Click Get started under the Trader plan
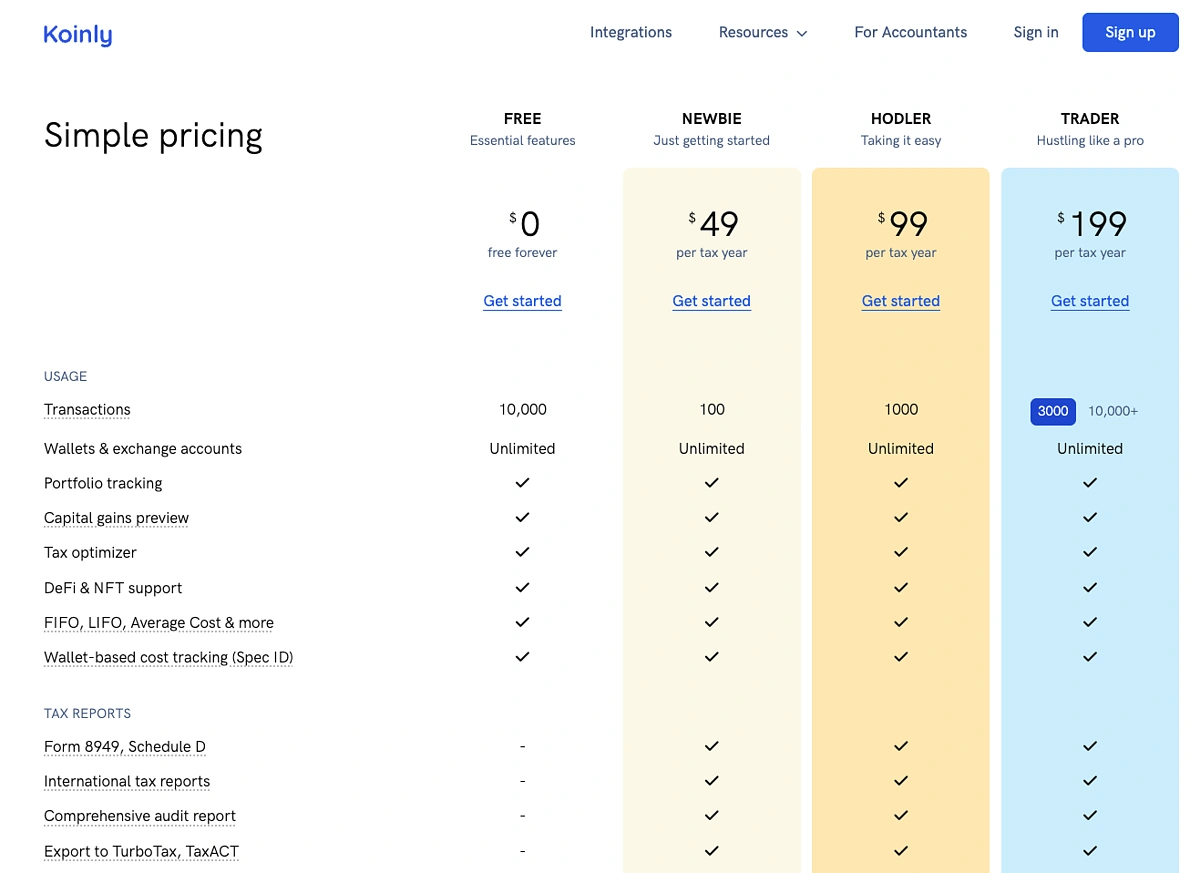This screenshot has width=1200, height=873. [x=1089, y=301]
